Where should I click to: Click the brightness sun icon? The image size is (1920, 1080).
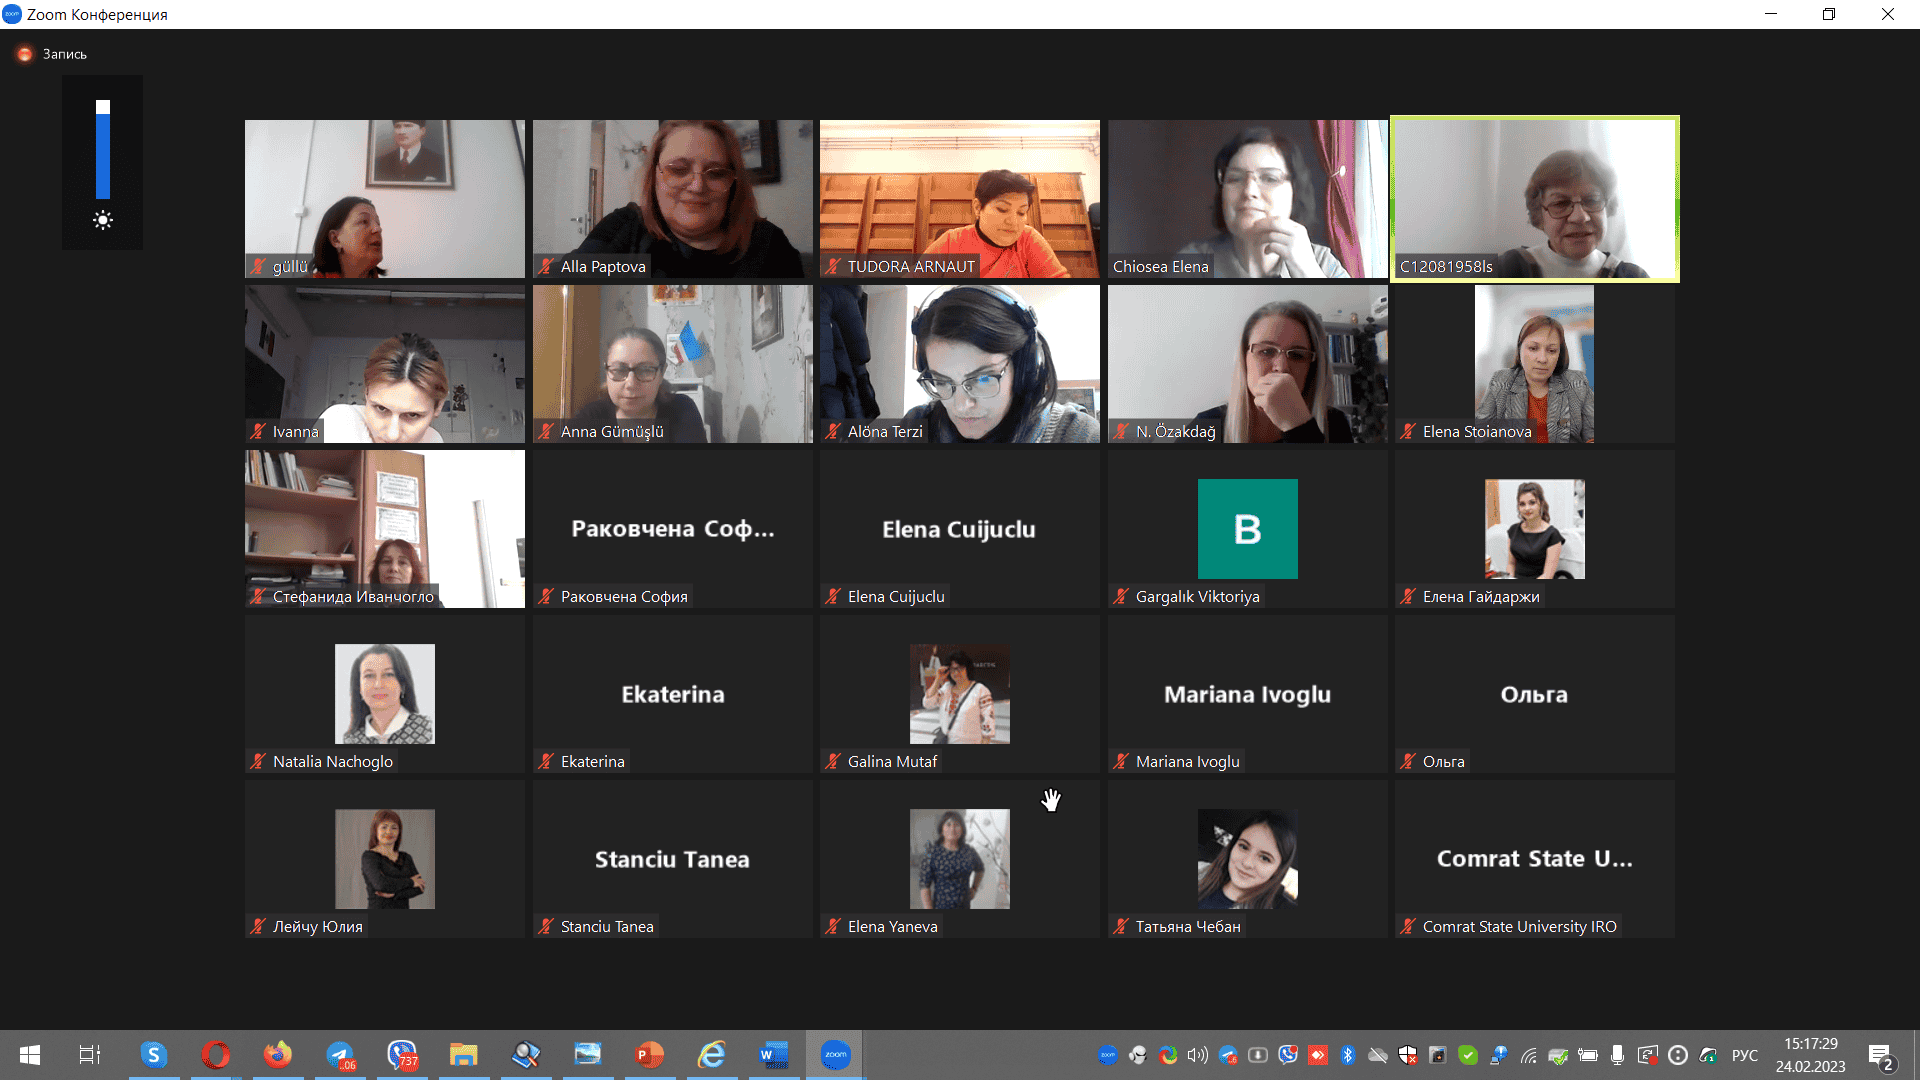coord(103,220)
